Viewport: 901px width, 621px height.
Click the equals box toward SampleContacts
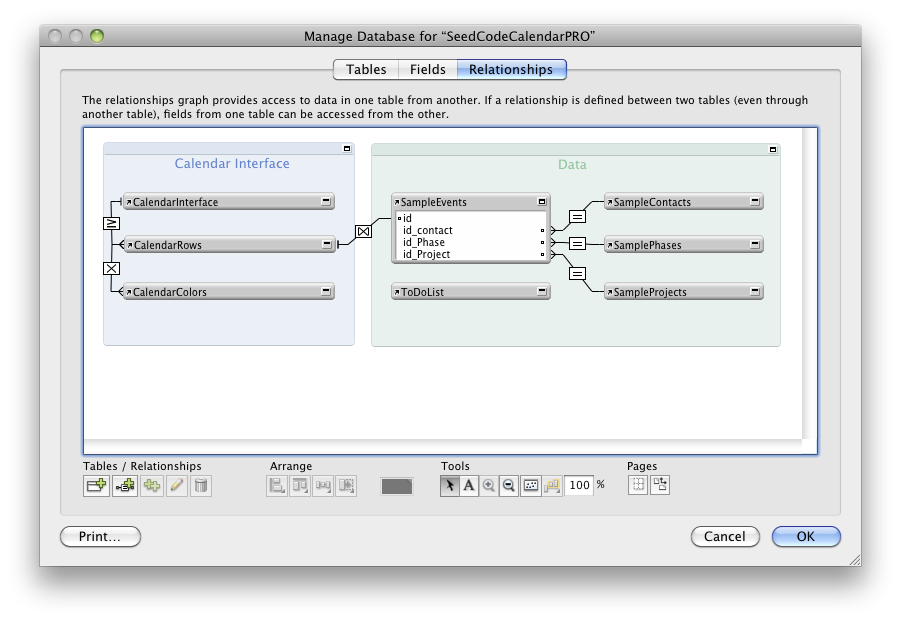[577, 217]
